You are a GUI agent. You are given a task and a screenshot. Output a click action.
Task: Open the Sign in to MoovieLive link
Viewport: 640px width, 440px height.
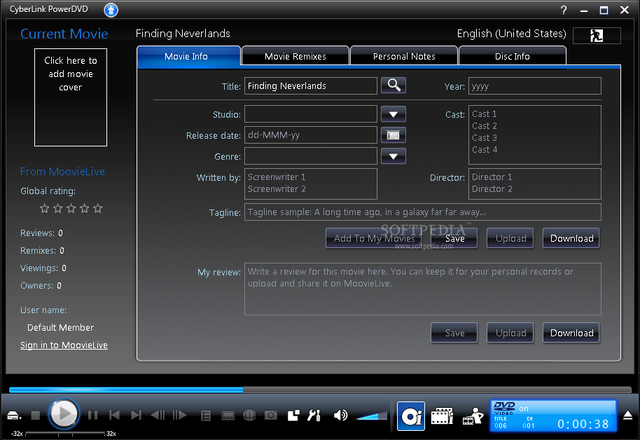coord(64,345)
